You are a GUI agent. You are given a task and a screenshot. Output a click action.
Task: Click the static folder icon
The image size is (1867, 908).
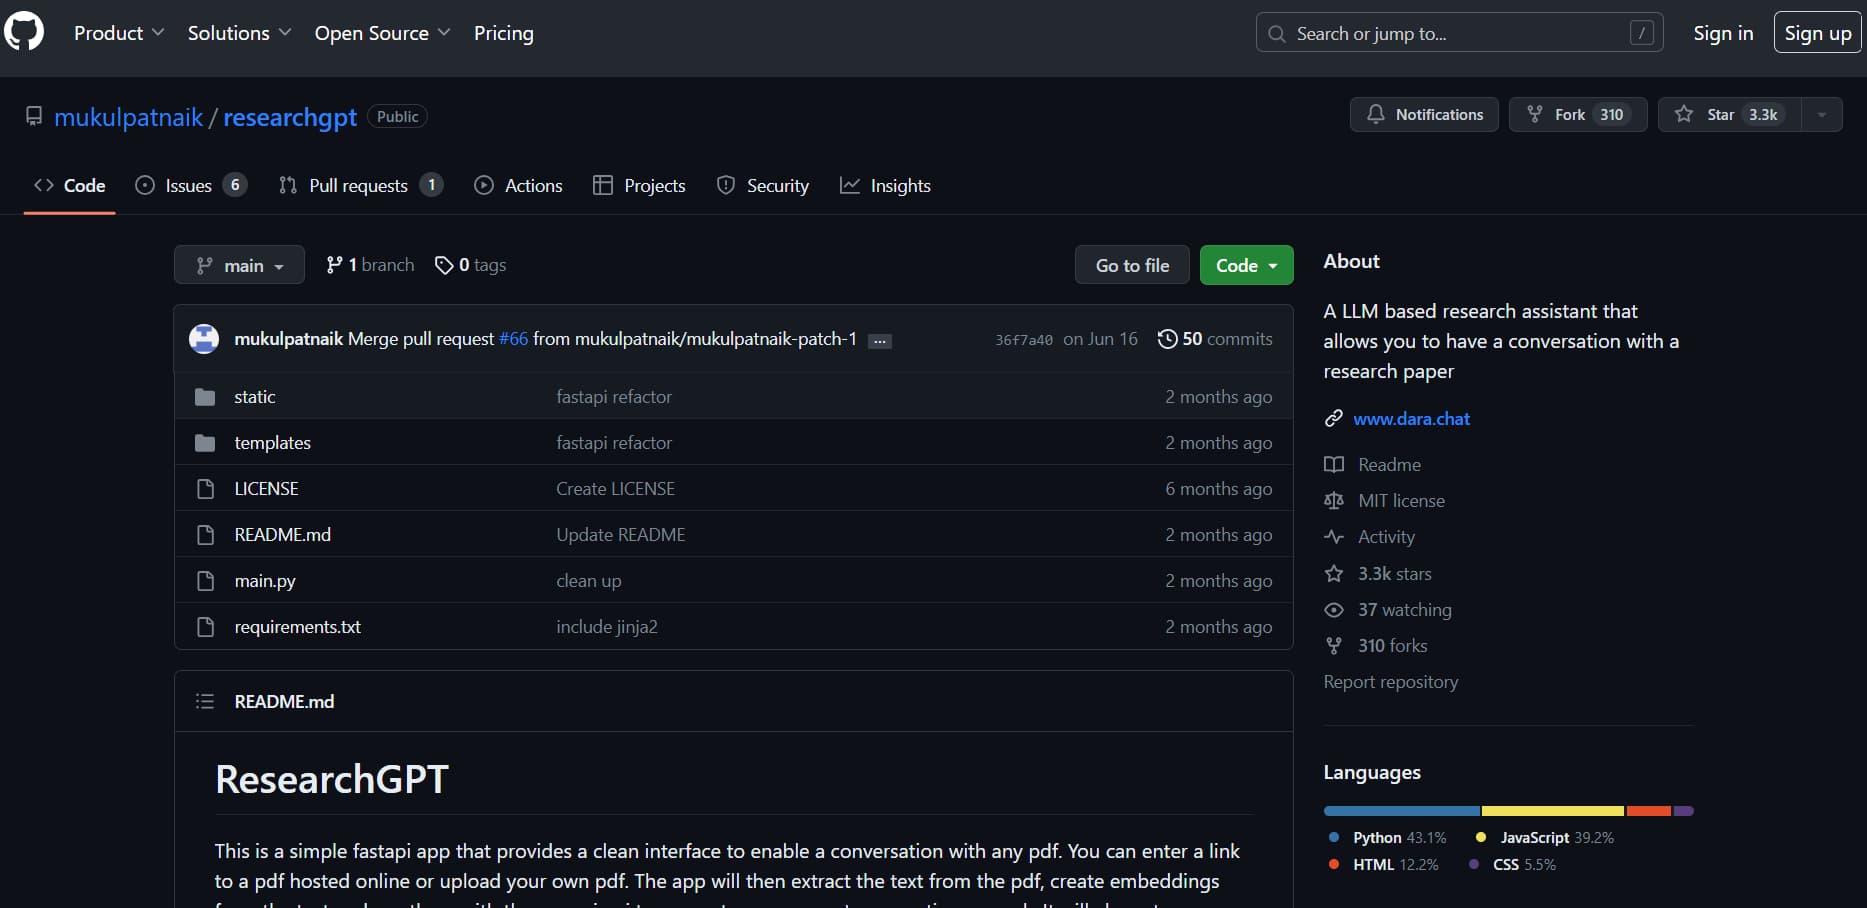click(205, 397)
